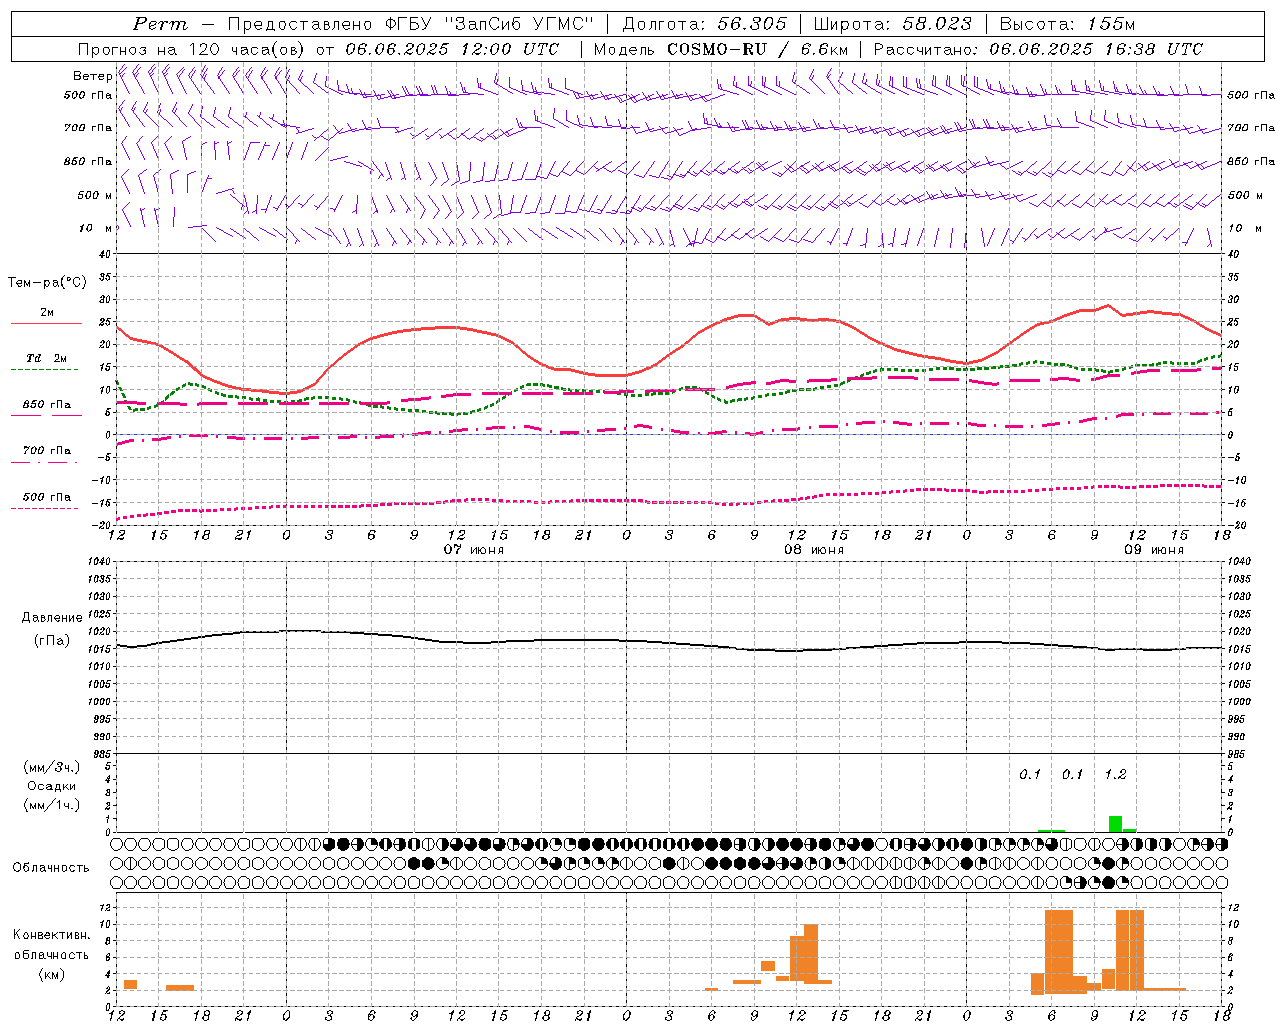The width and height of the screenshot is (1280, 1024).
Task: Click the "(мм/3ч.)" precipitation unit label
Action: point(52,767)
